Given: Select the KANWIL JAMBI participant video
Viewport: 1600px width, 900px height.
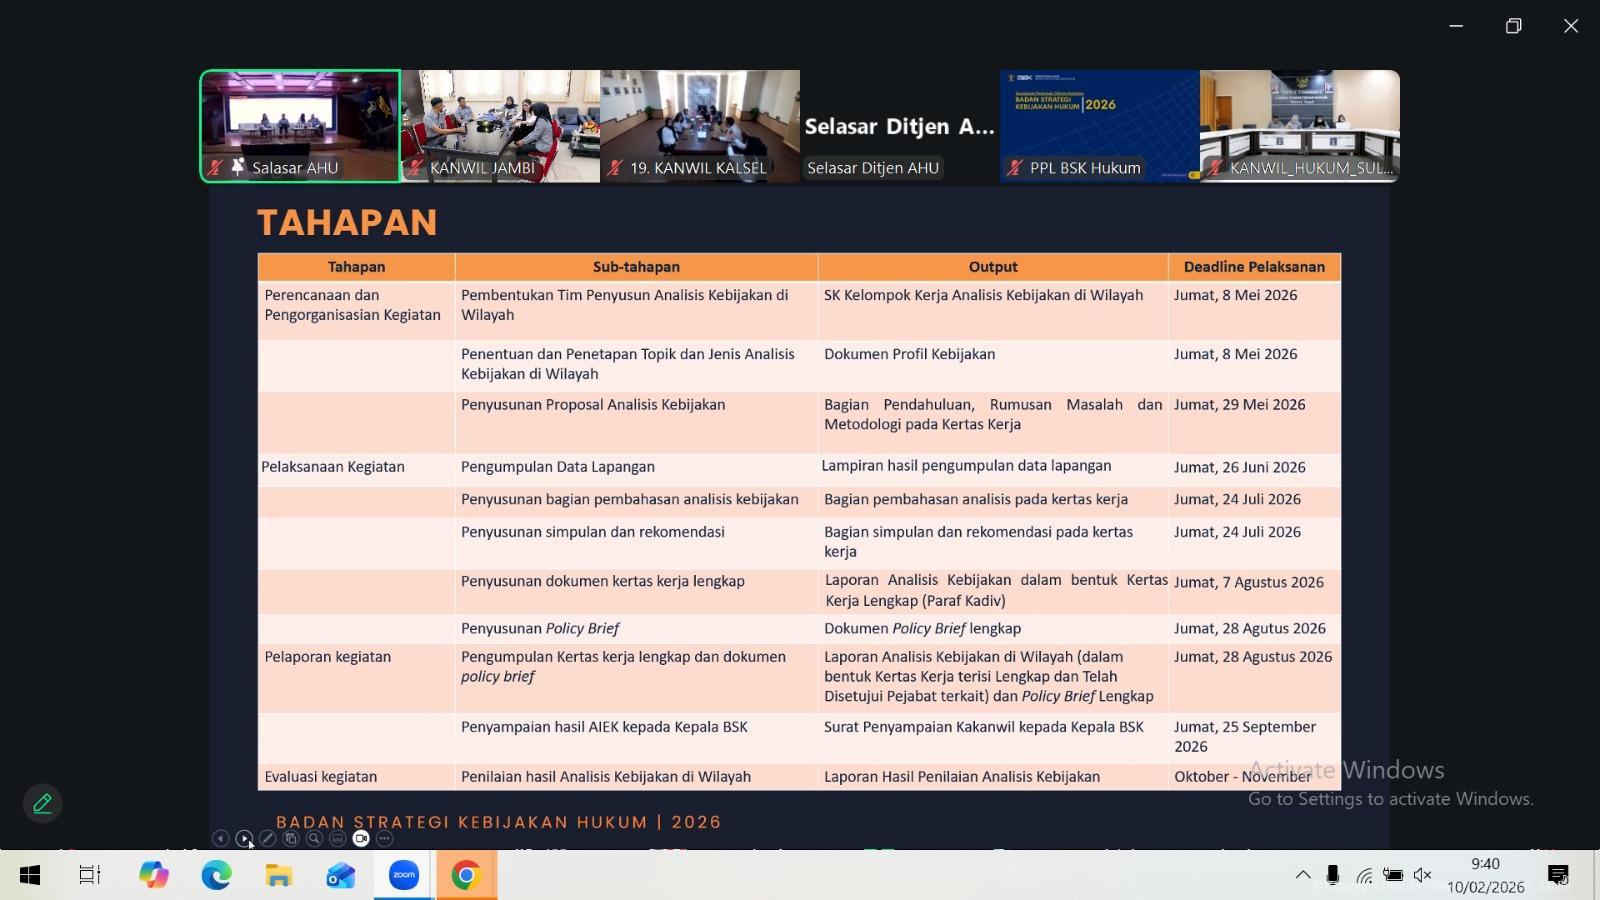Looking at the screenshot, I should [x=500, y=125].
